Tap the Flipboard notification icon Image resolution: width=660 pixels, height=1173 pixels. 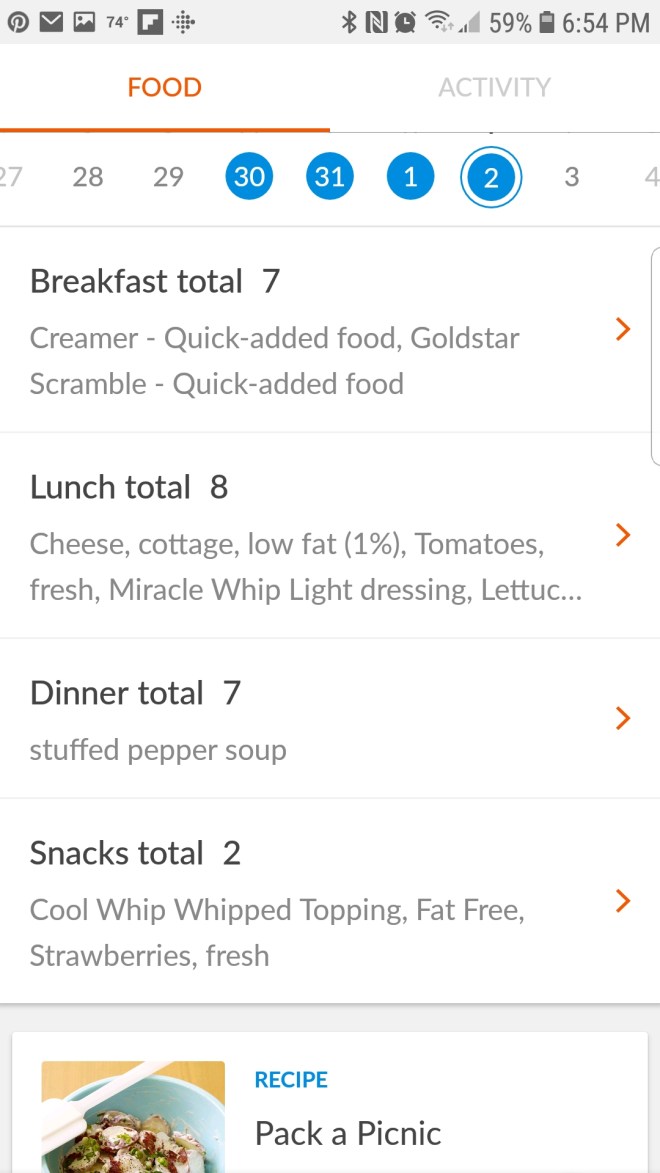coord(150,22)
